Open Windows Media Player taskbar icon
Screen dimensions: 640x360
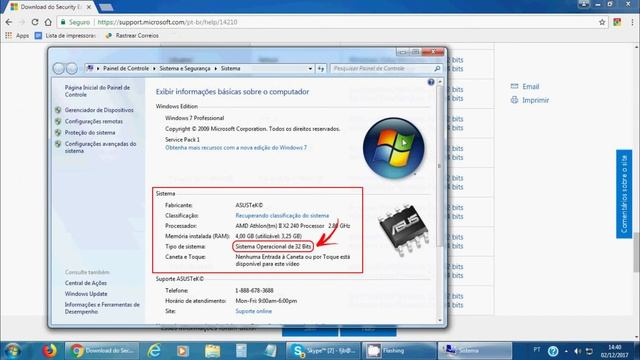(x=182, y=351)
